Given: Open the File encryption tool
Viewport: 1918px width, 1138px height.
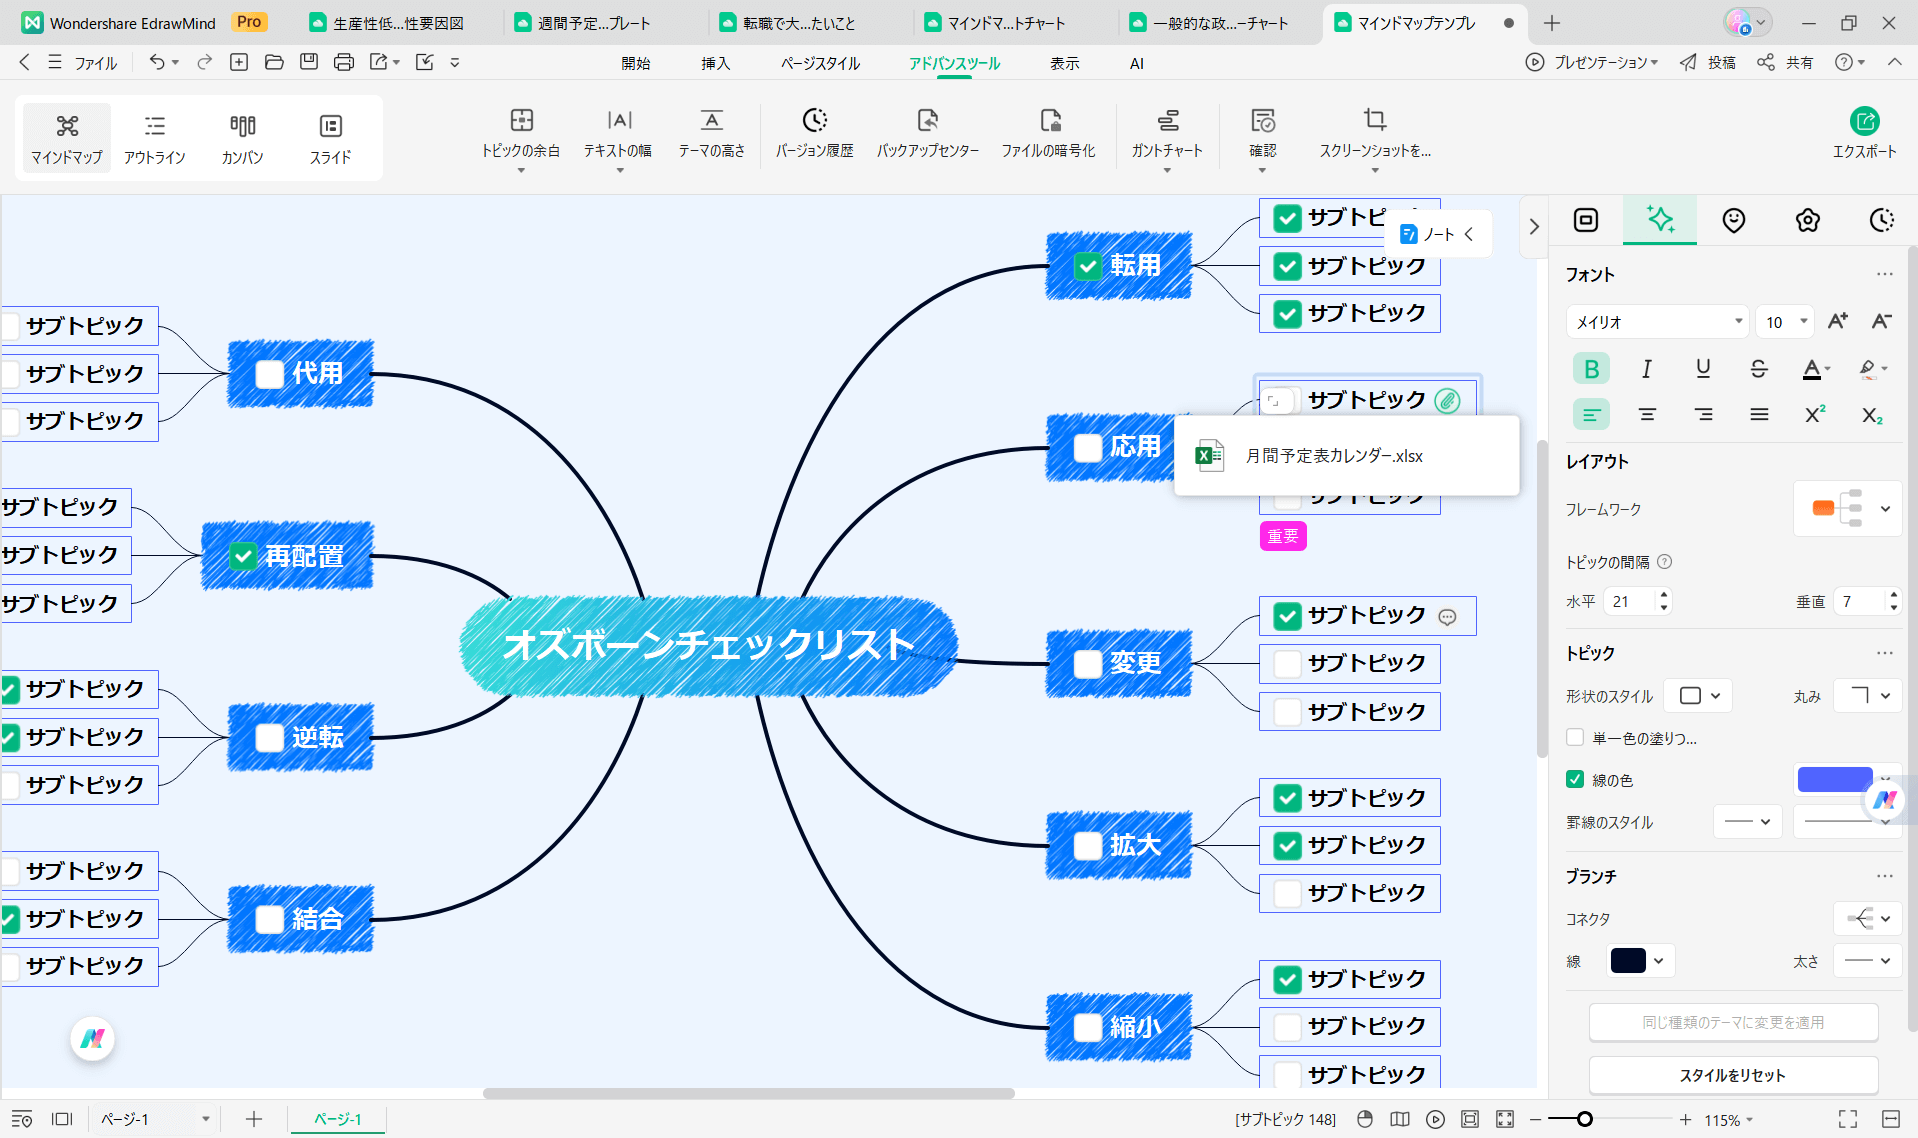Looking at the screenshot, I should coord(1049,135).
